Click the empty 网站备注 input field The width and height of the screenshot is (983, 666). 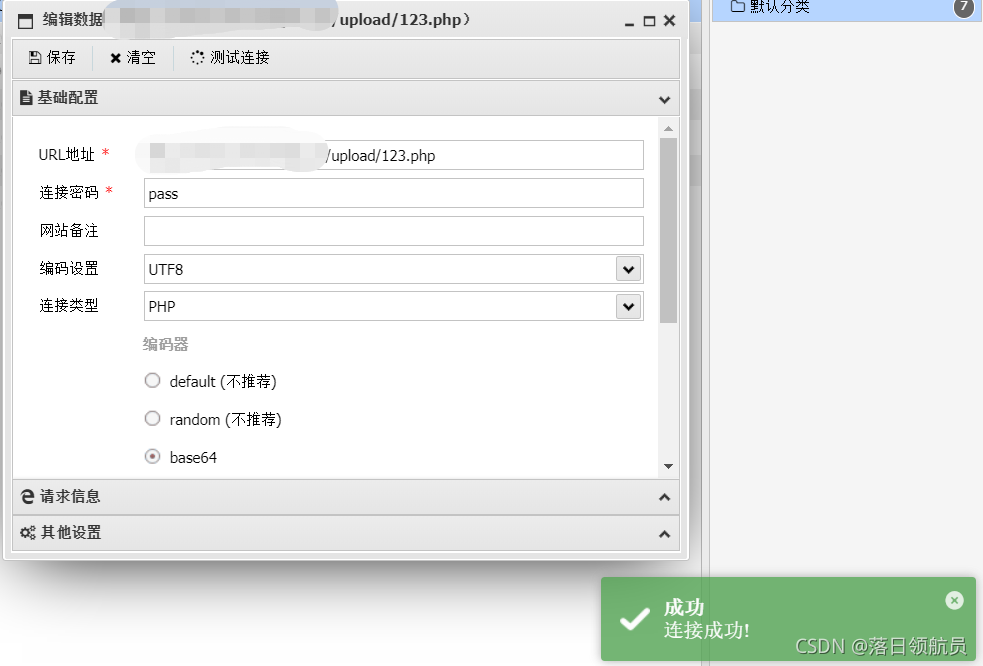pyautogui.click(x=394, y=231)
